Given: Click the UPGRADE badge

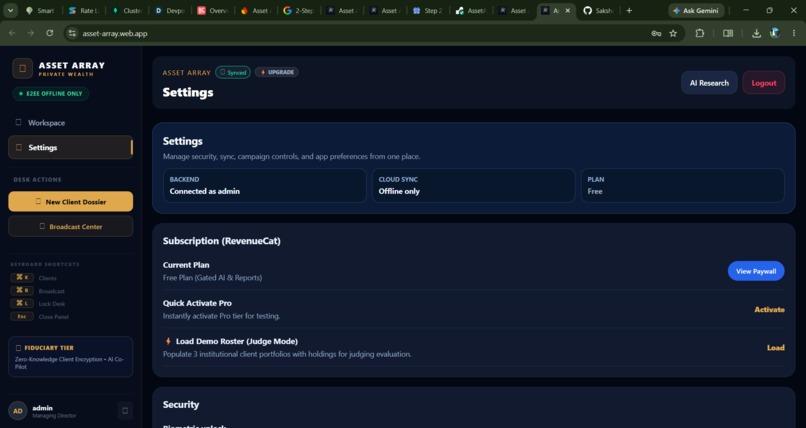Looking at the screenshot, I should point(277,72).
